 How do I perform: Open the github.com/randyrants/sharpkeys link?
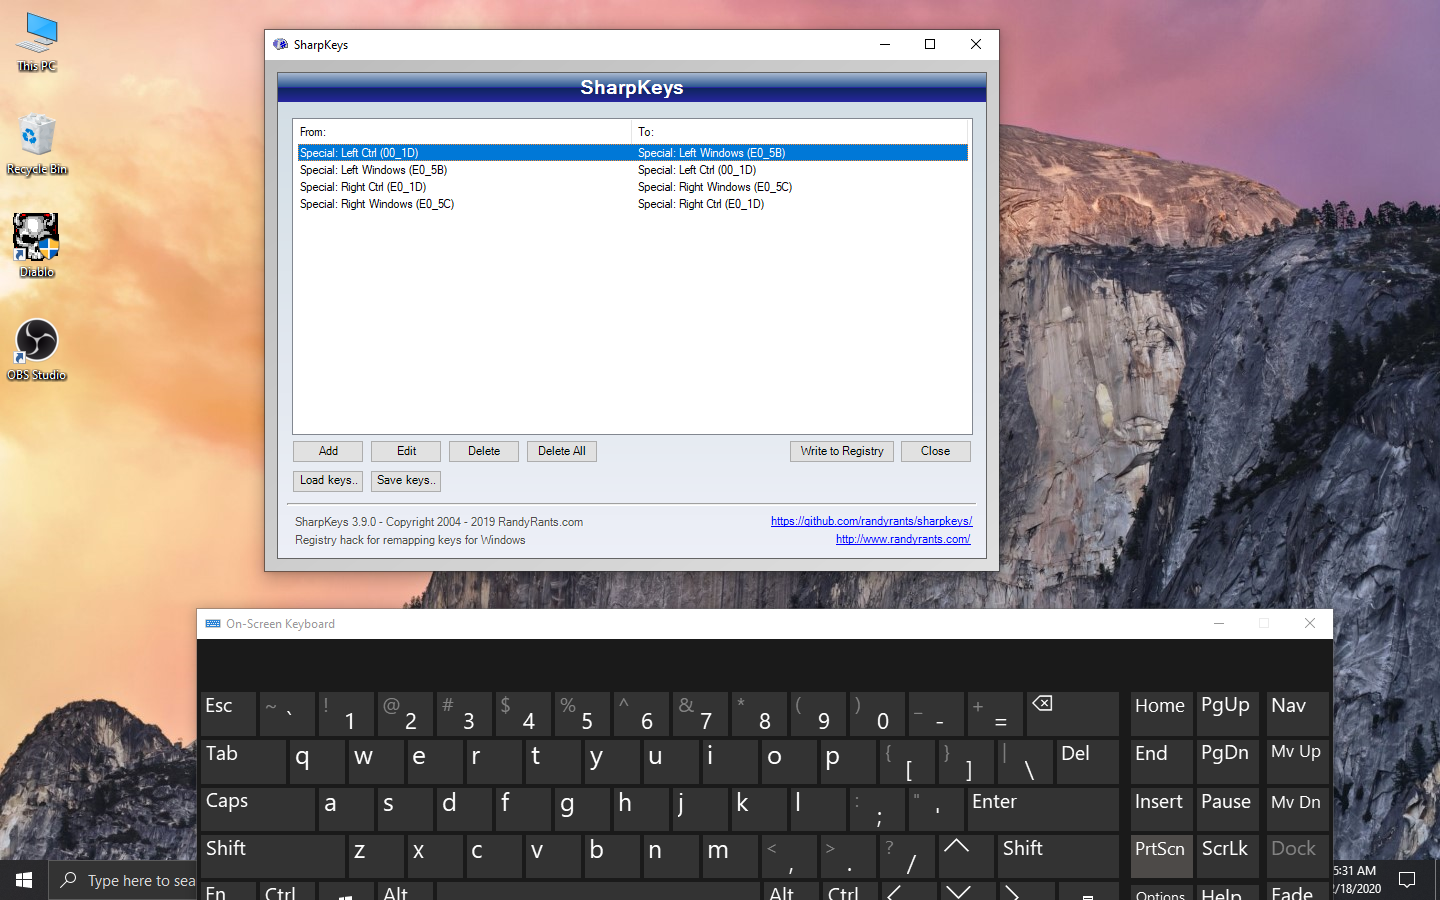click(871, 521)
